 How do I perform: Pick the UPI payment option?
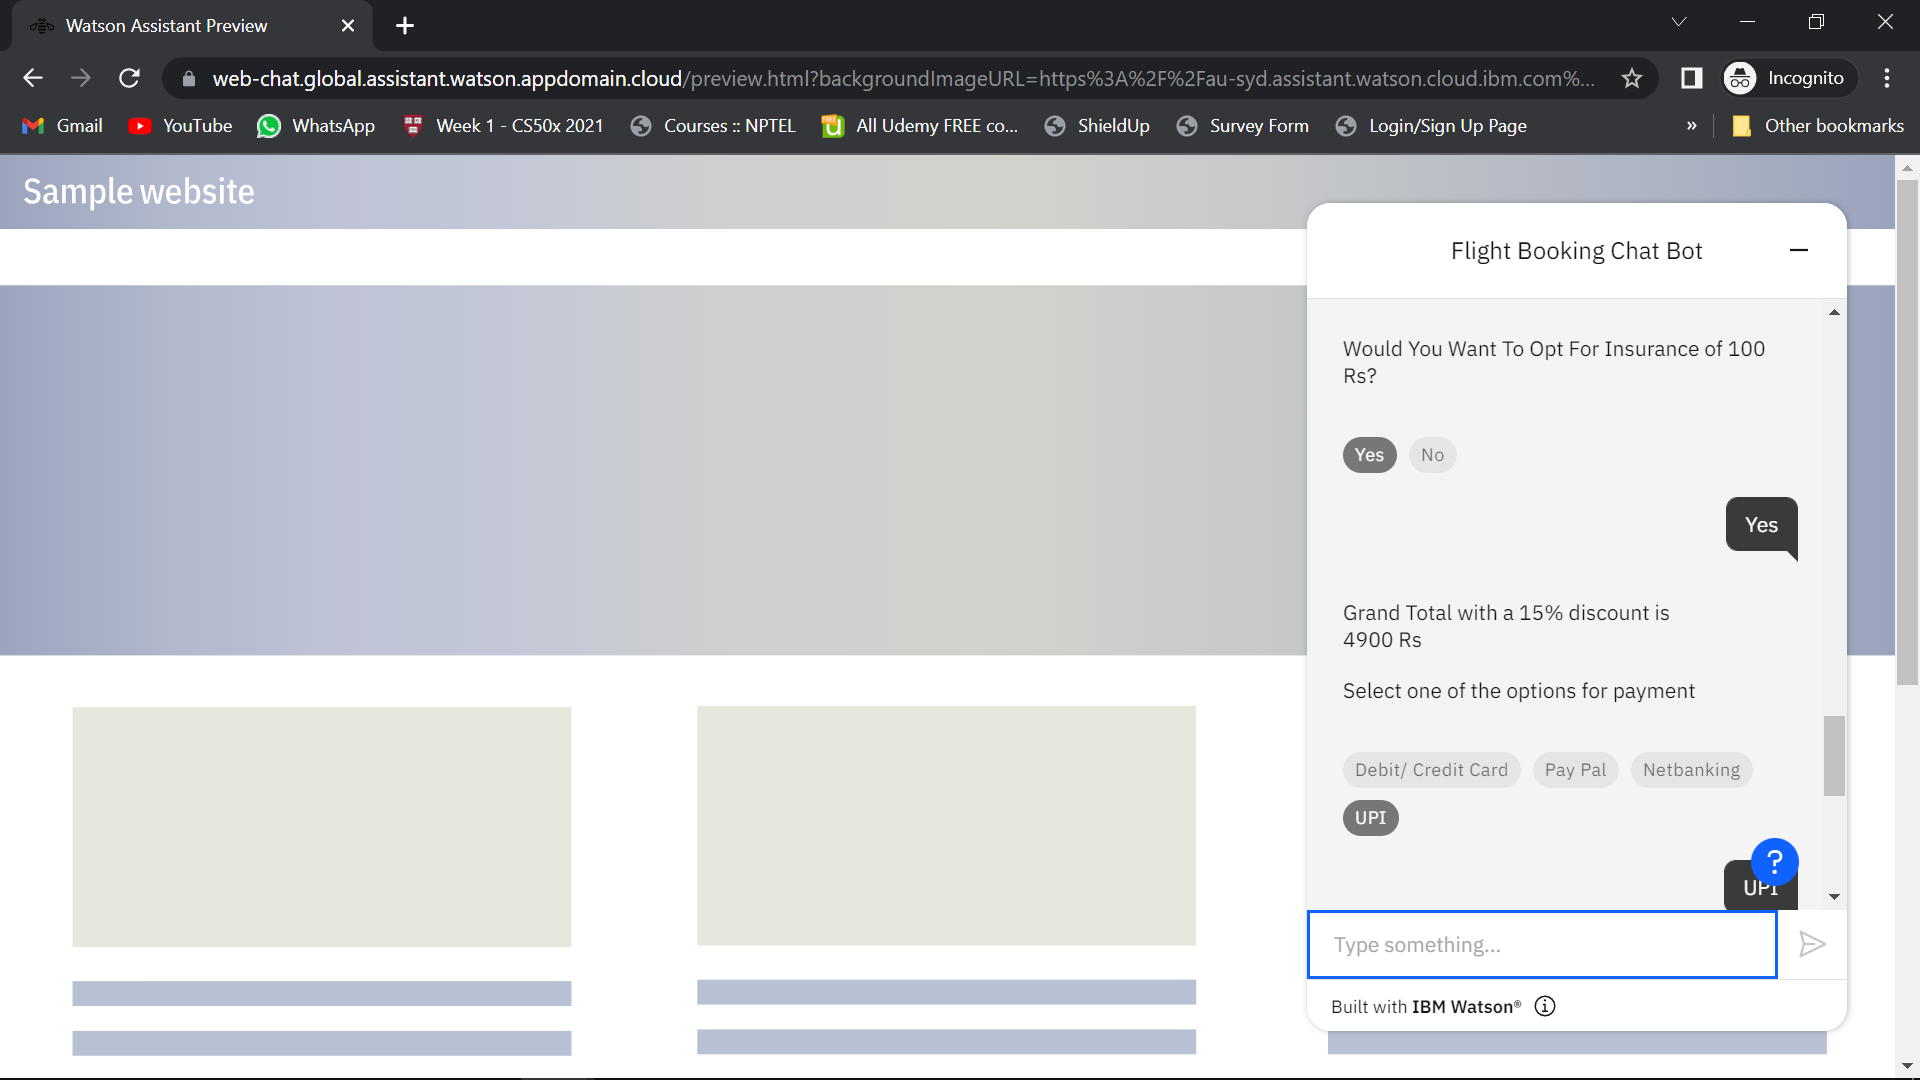(1370, 818)
